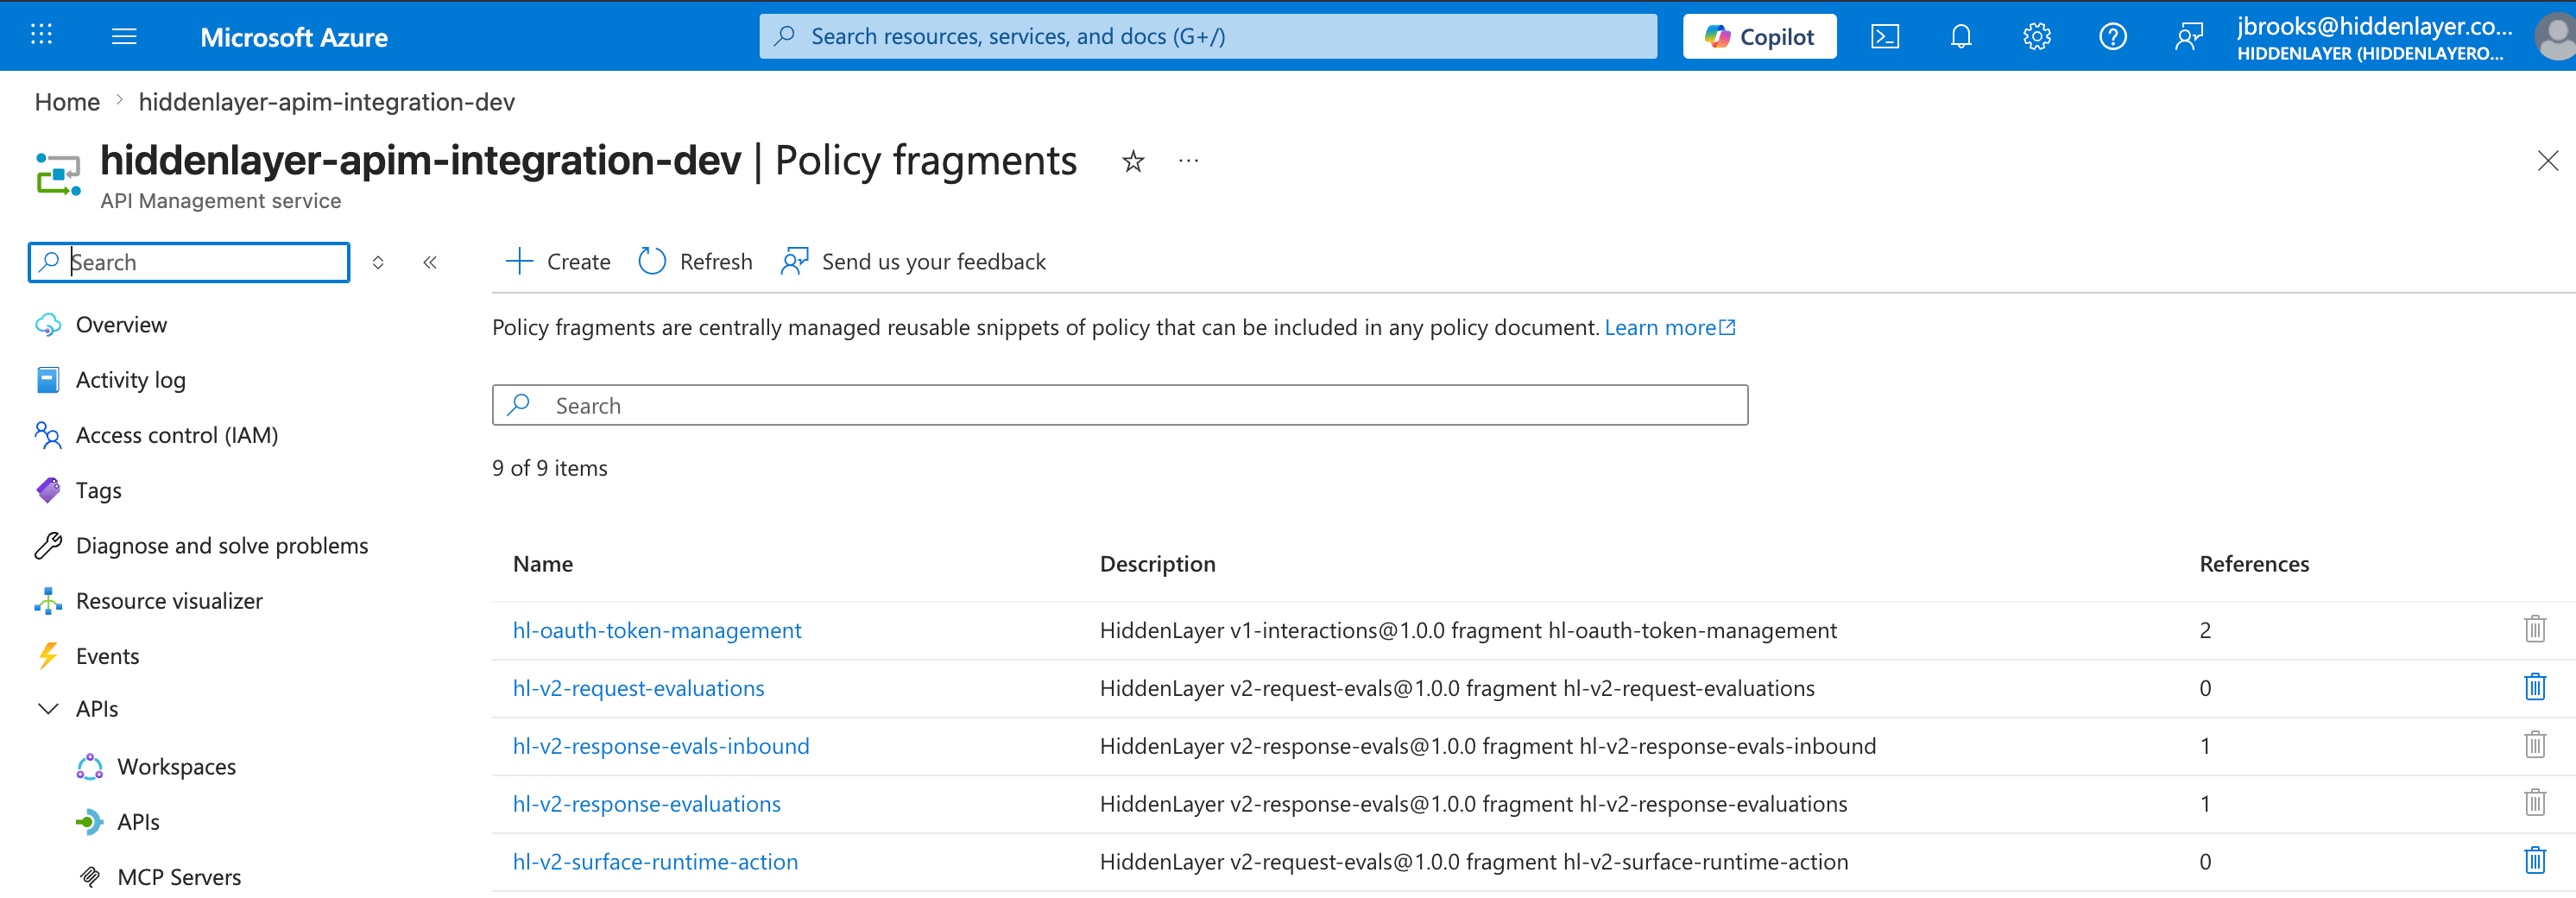Image resolution: width=2576 pixels, height=898 pixels.
Task: Click trash icon for hl-v2-response-evals-inbound
Action: click(x=2535, y=746)
